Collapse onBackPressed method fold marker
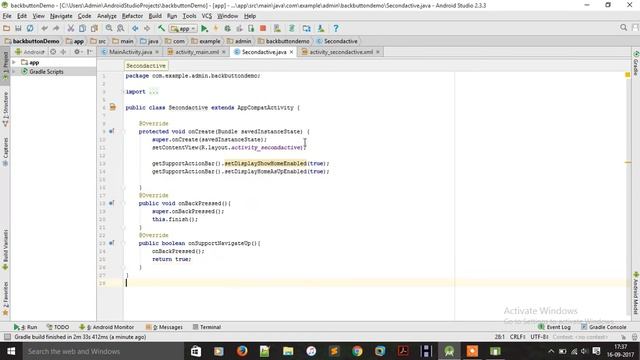The width and height of the screenshot is (640, 360). pos(124,203)
